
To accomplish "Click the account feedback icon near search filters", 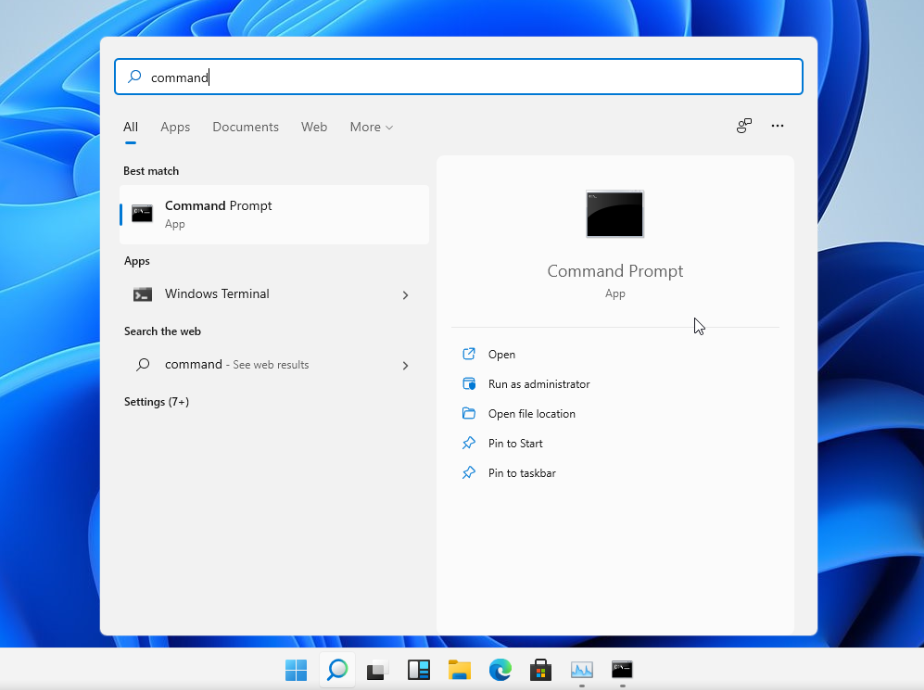I will 743,126.
